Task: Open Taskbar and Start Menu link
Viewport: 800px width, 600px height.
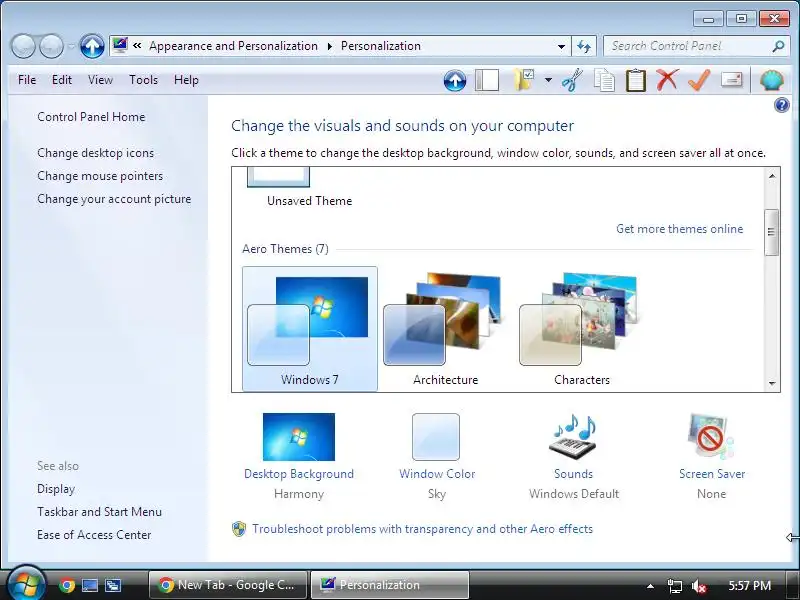Action: coord(99,512)
